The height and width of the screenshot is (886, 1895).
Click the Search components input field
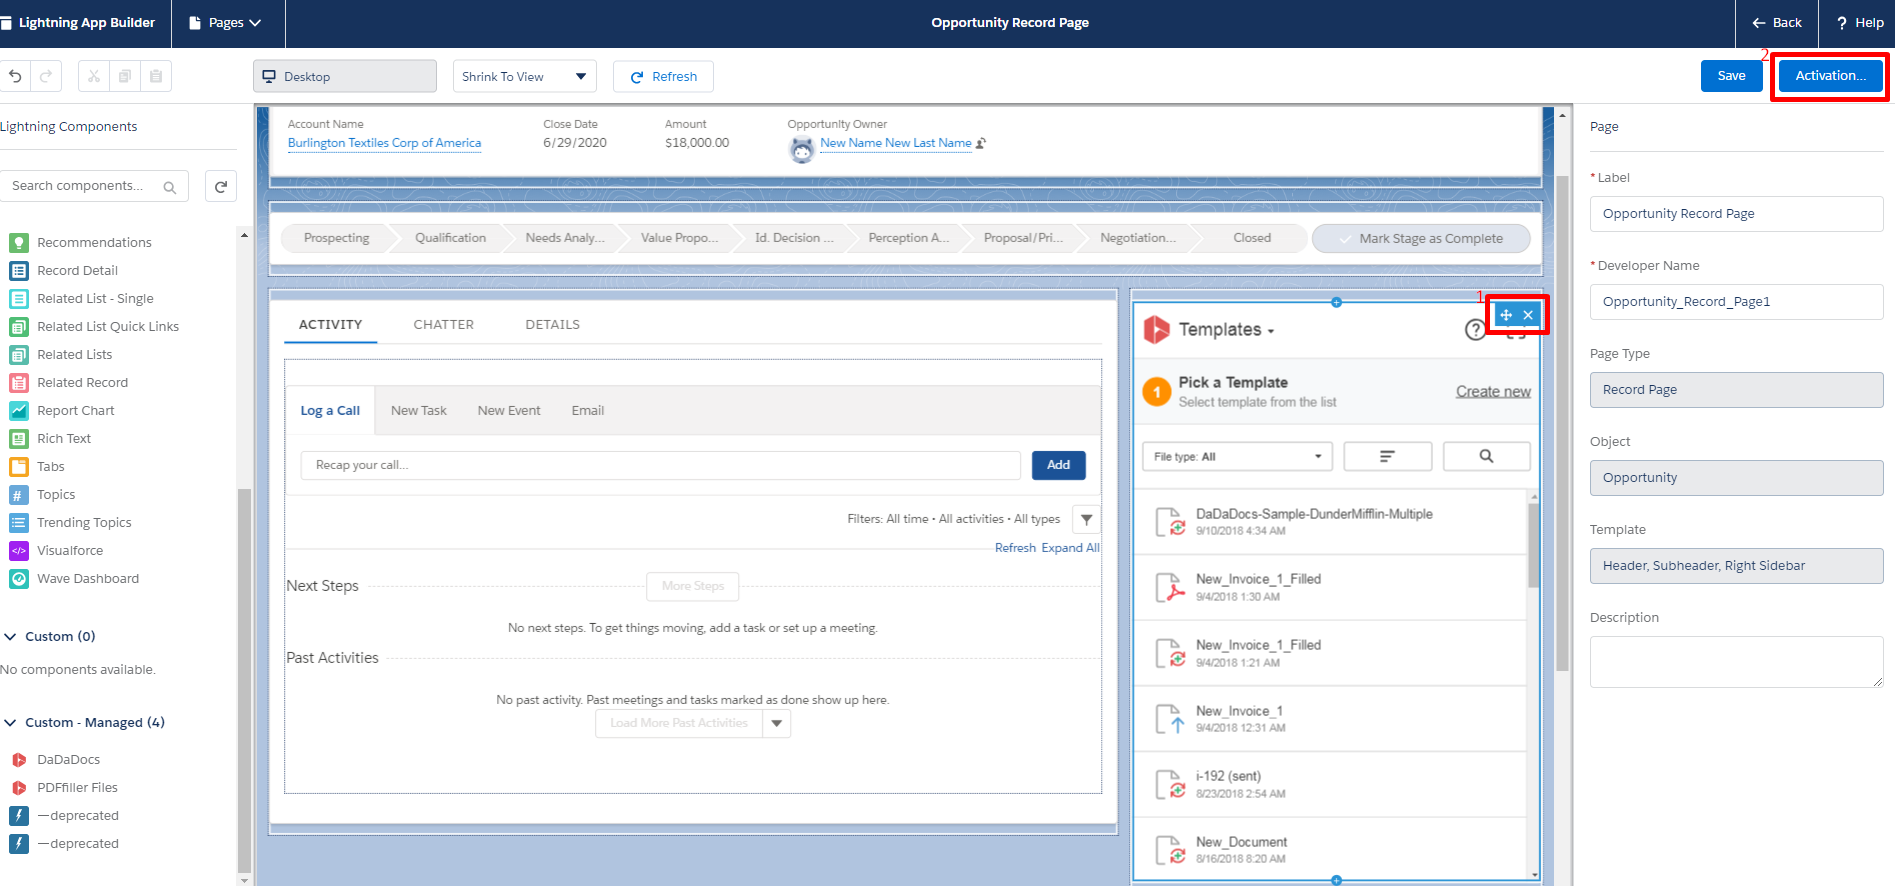[94, 186]
